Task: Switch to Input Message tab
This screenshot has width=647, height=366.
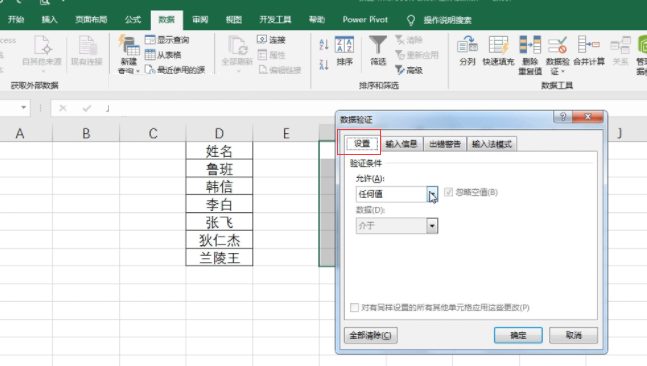Action: pyautogui.click(x=401, y=144)
